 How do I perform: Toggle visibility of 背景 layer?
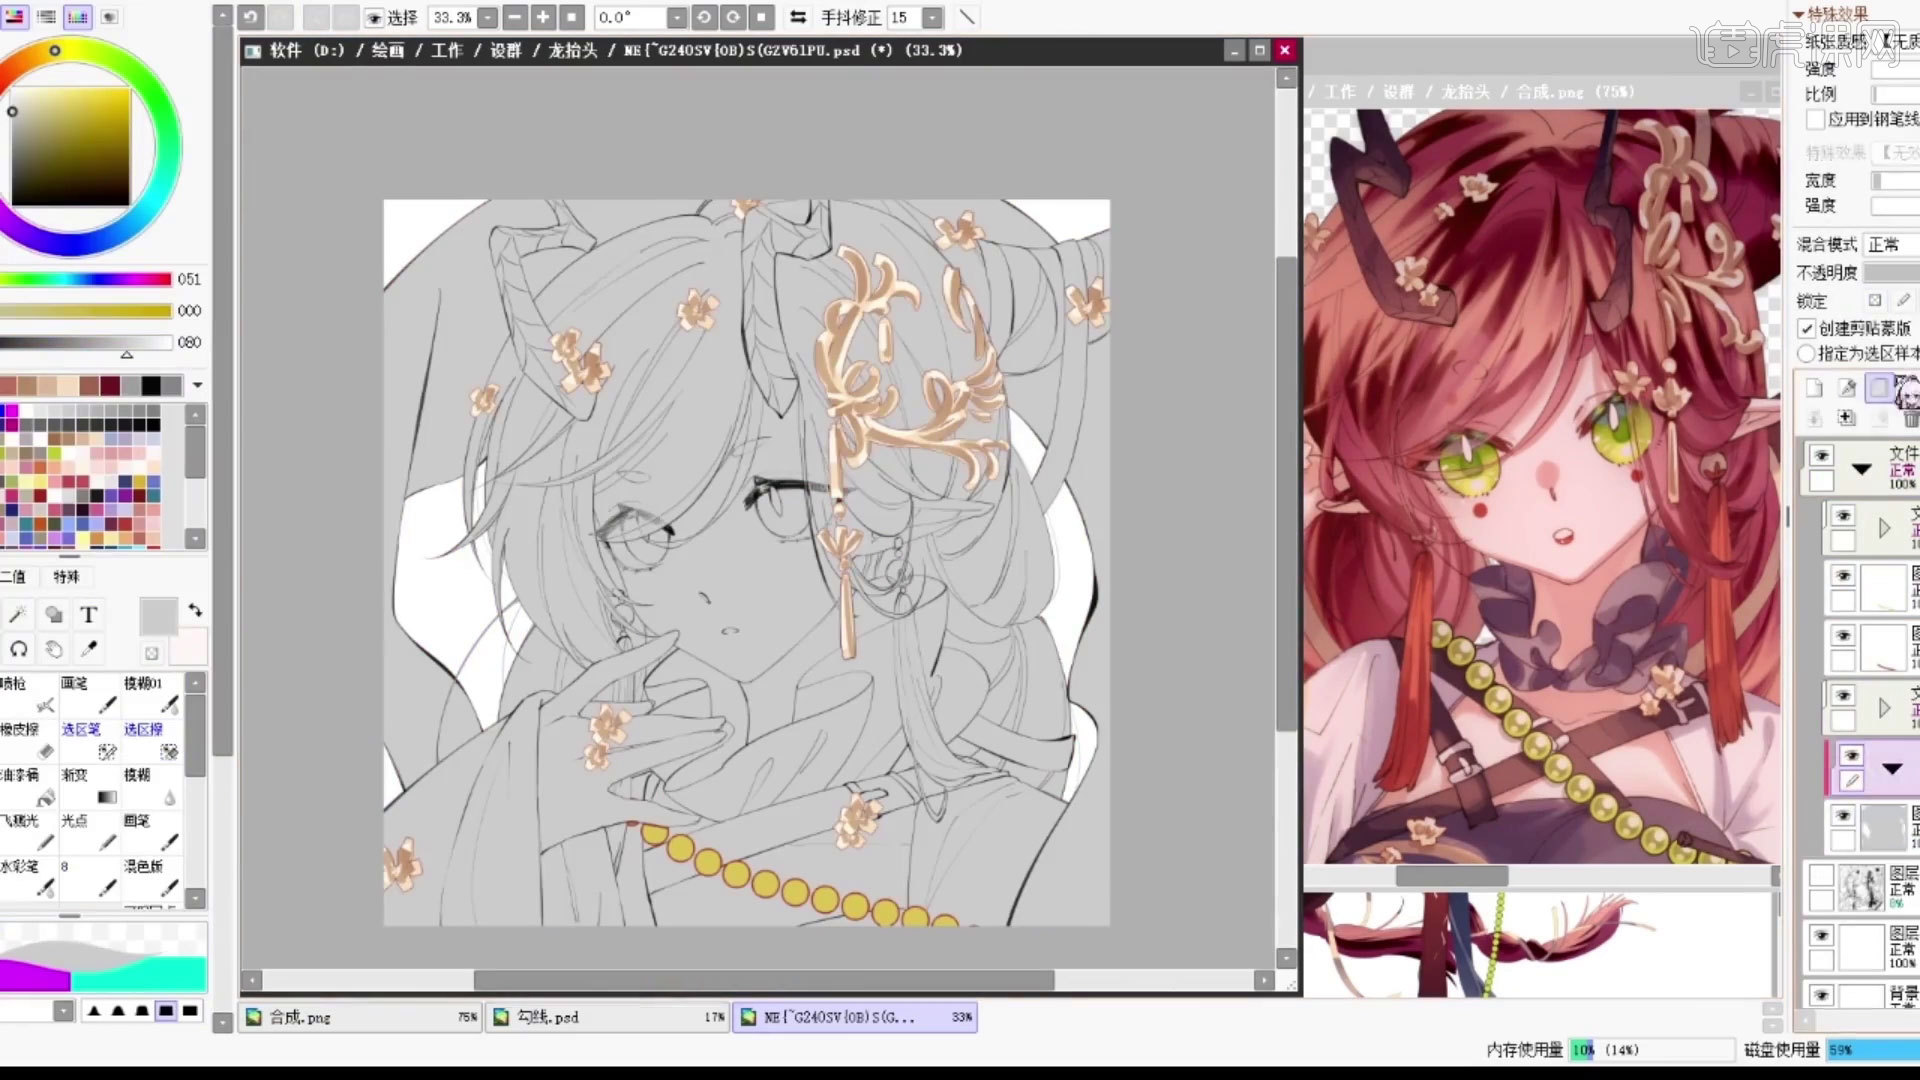[x=1822, y=995]
